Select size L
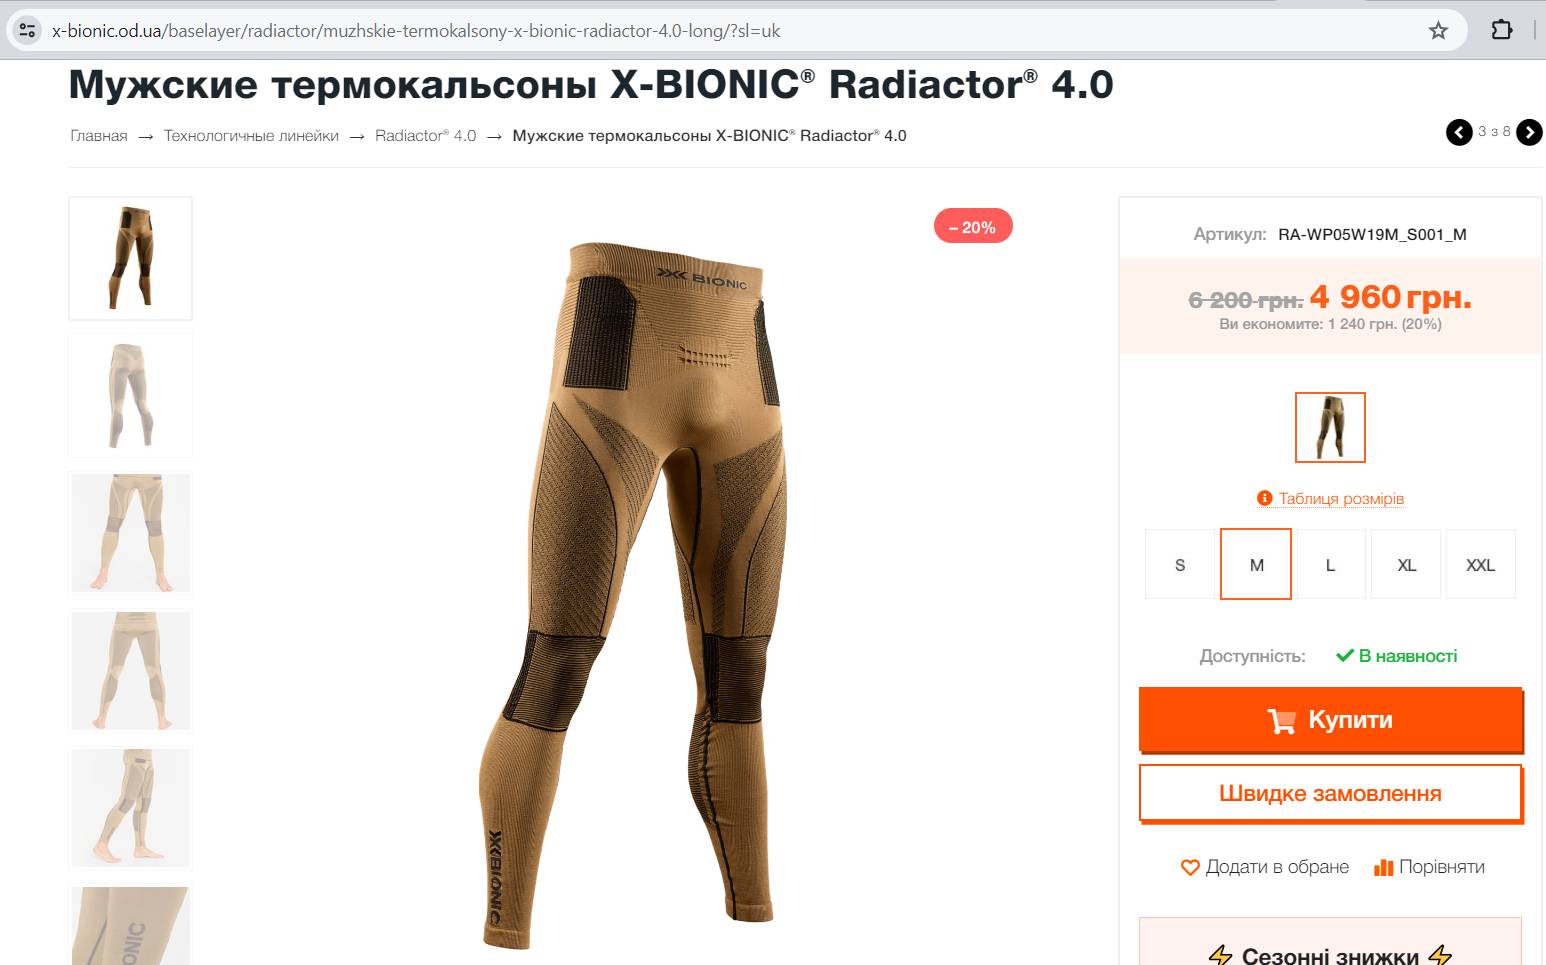Screen dimensions: 1546x965 pos(1330,565)
